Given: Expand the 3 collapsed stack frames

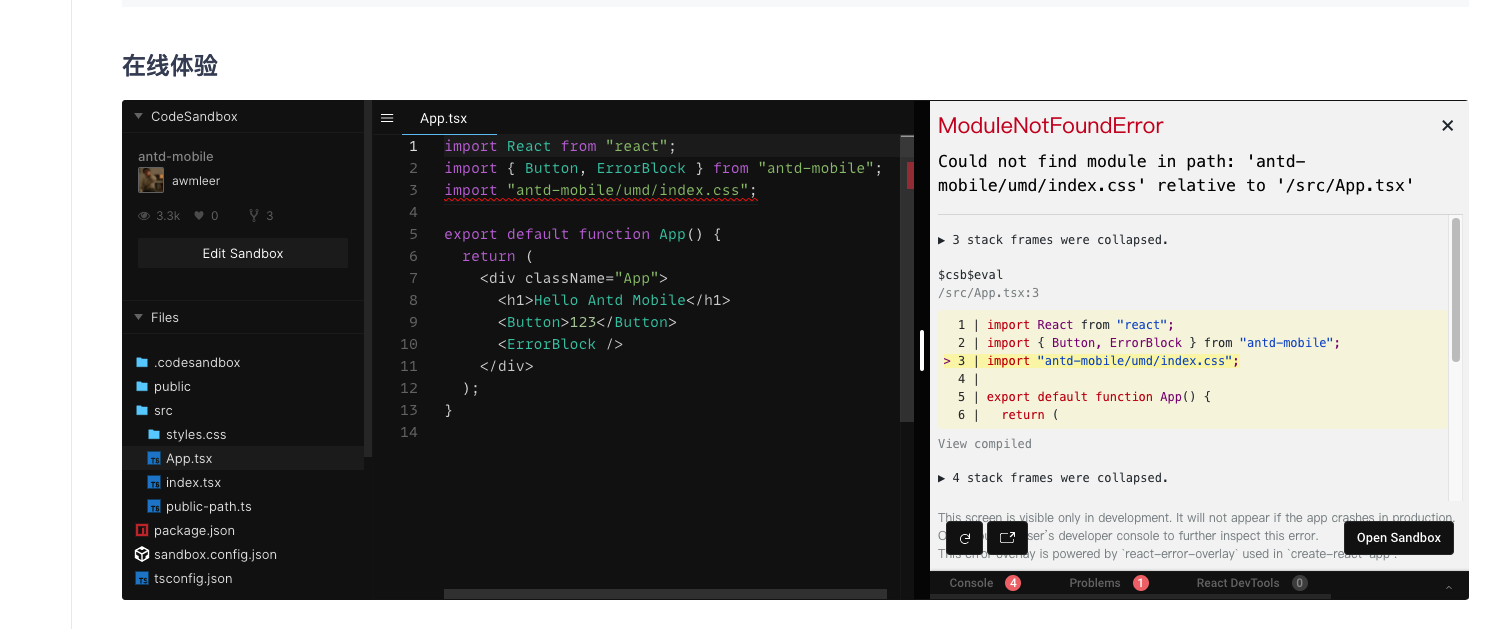Looking at the screenshot, I should 1053,240.
